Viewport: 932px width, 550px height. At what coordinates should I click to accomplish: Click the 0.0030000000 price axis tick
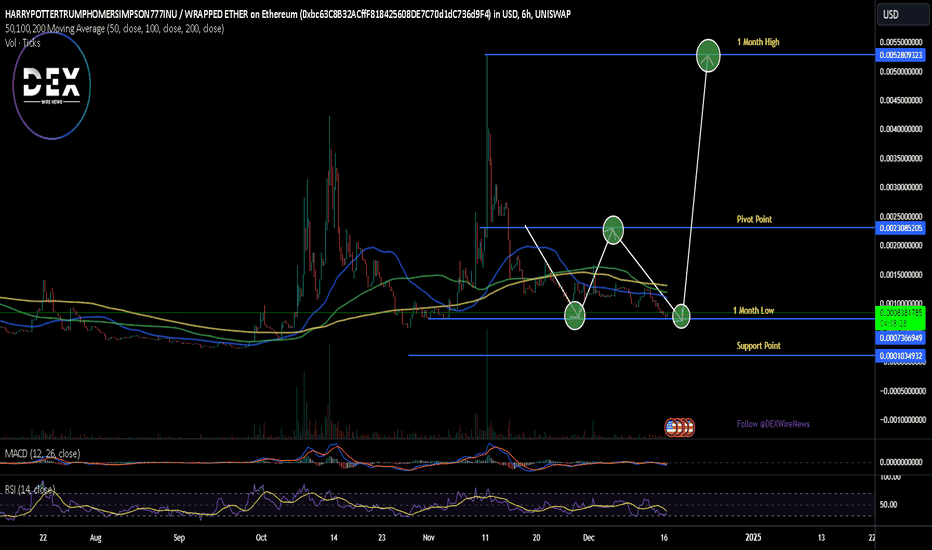point(901,187)
